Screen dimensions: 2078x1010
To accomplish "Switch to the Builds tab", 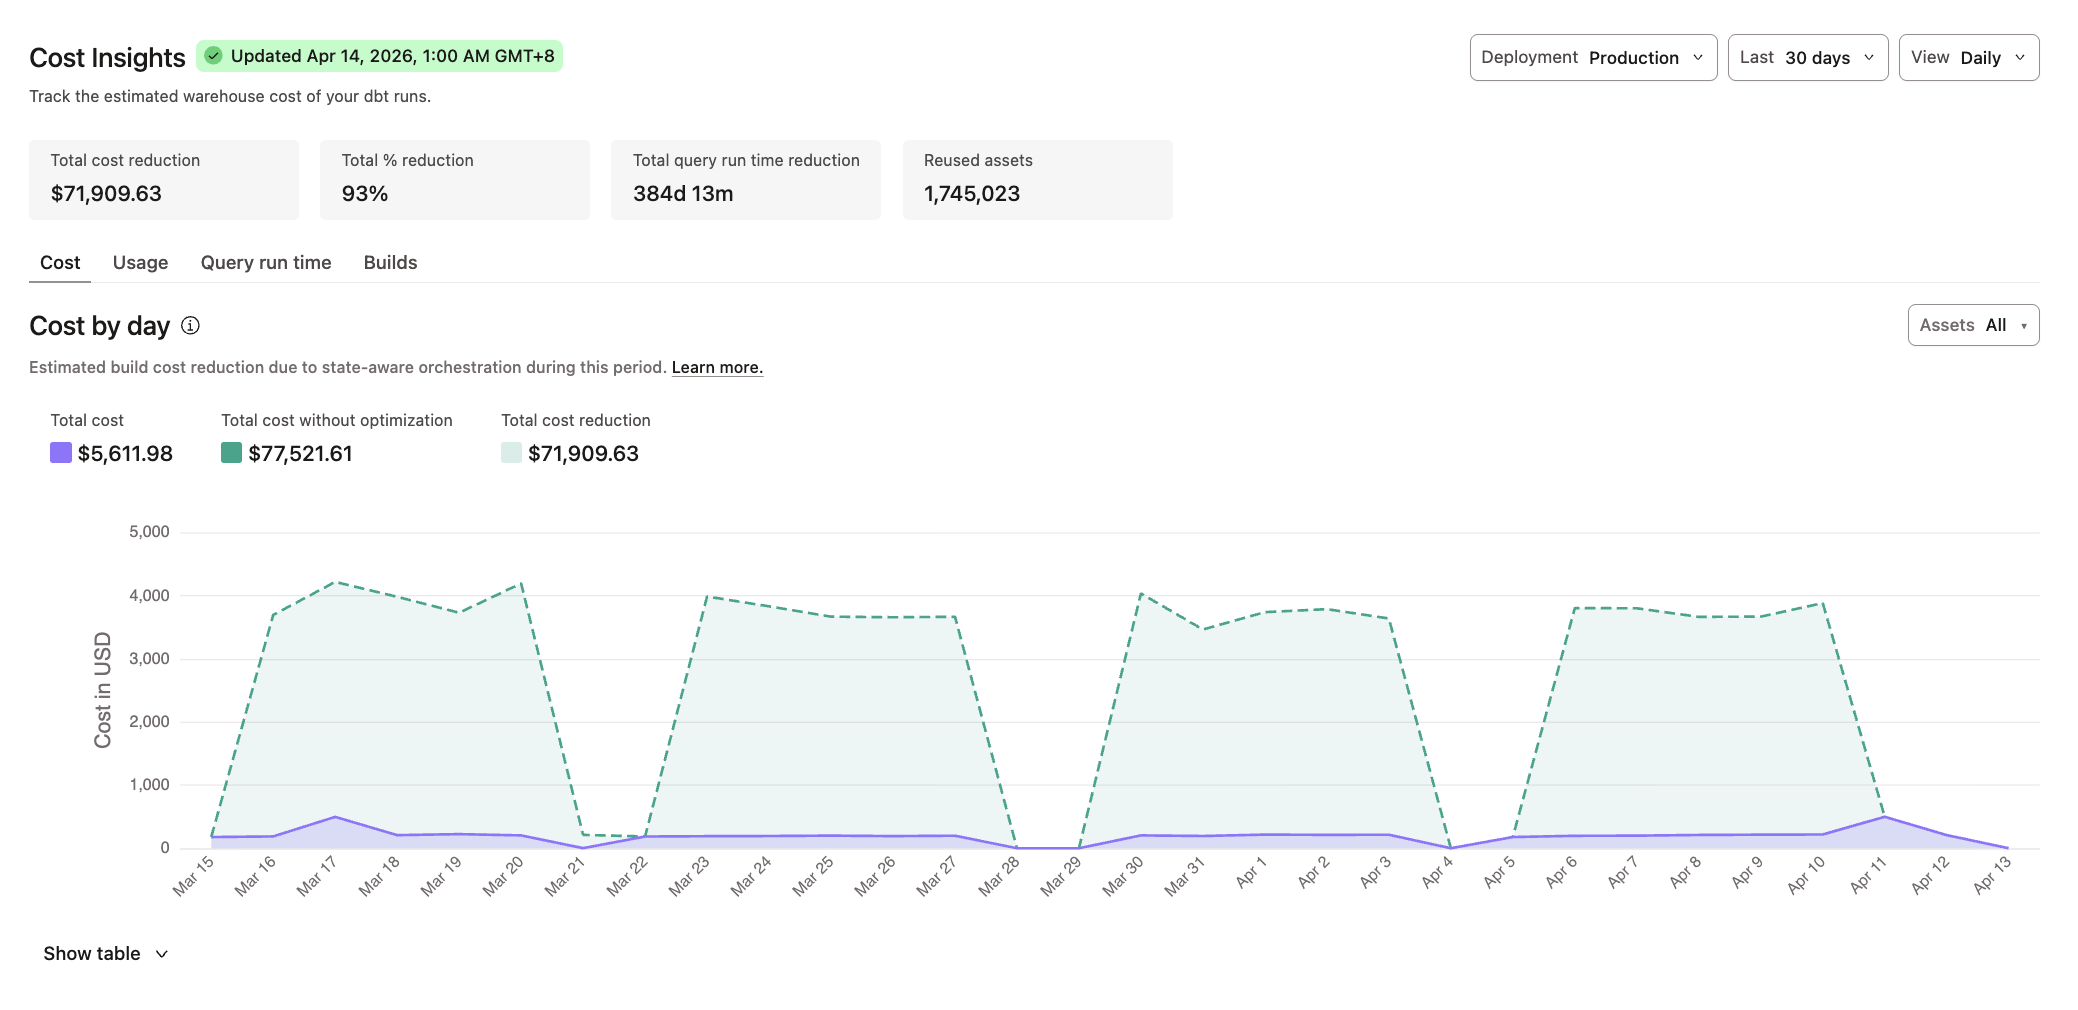I will click(390, 262).
